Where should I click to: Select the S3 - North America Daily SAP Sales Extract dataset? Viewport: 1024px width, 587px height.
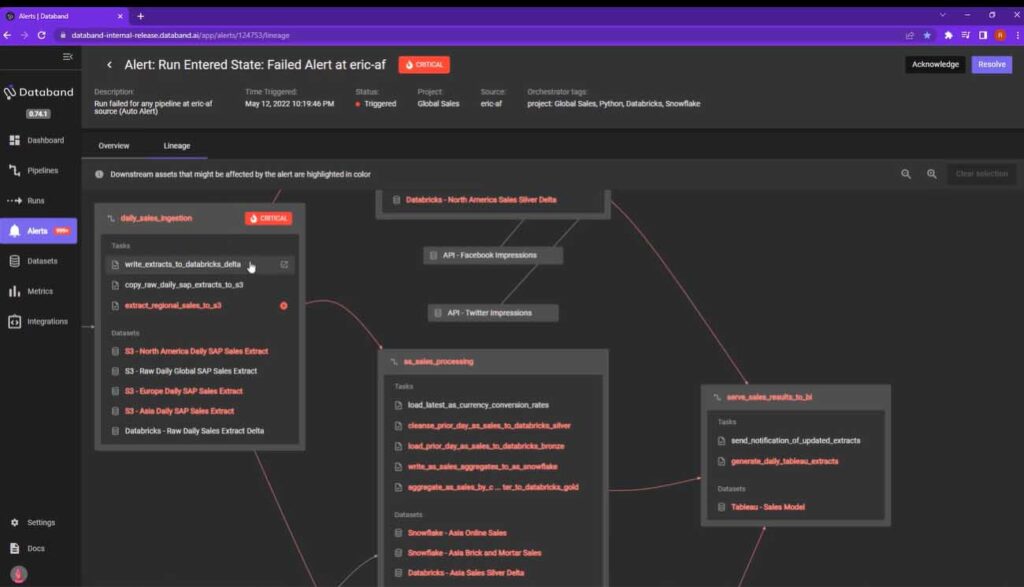point(196,351)
